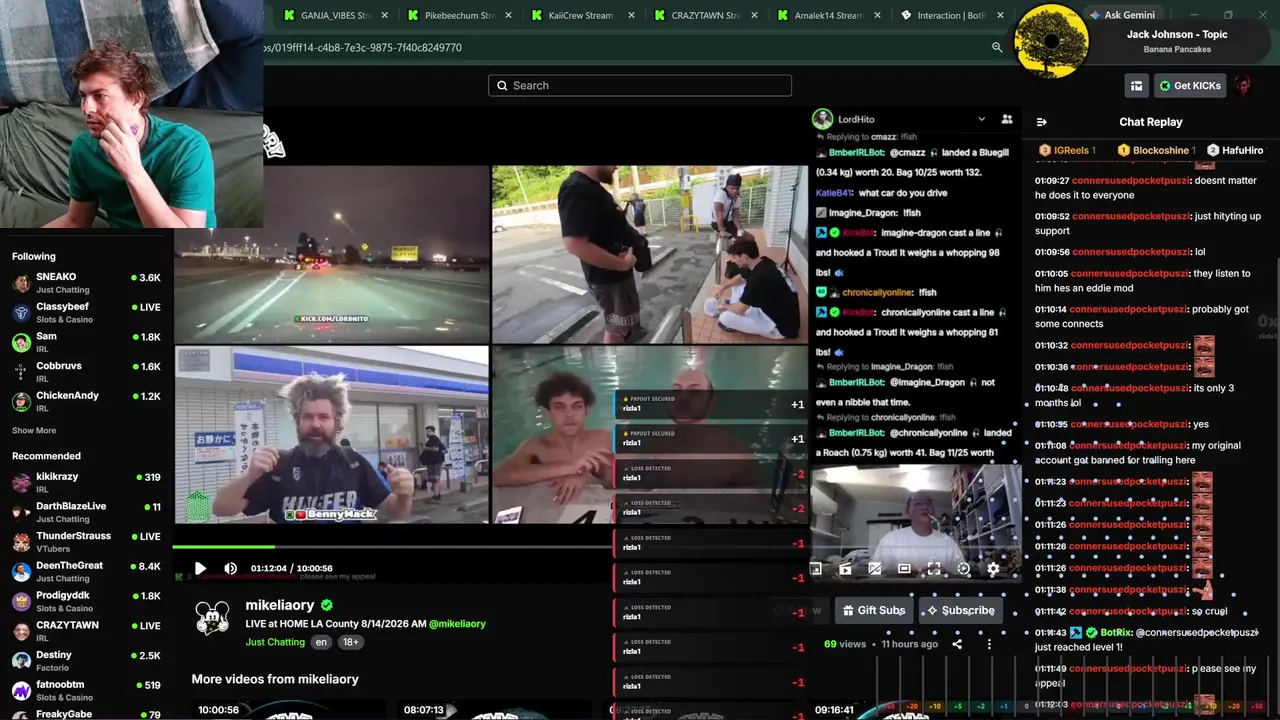
Task: Open ChickenAndy channel in sidebar
Action: point(86,401)
